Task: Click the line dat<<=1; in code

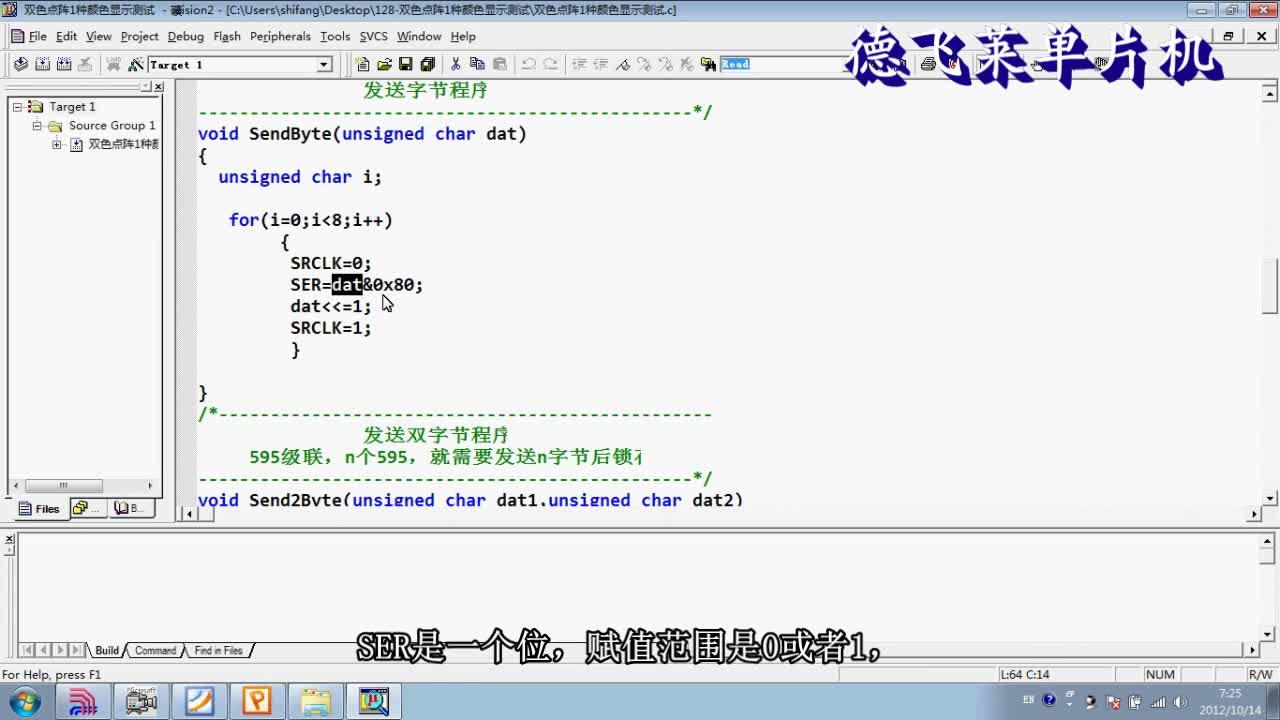Action: coord(331,306)
